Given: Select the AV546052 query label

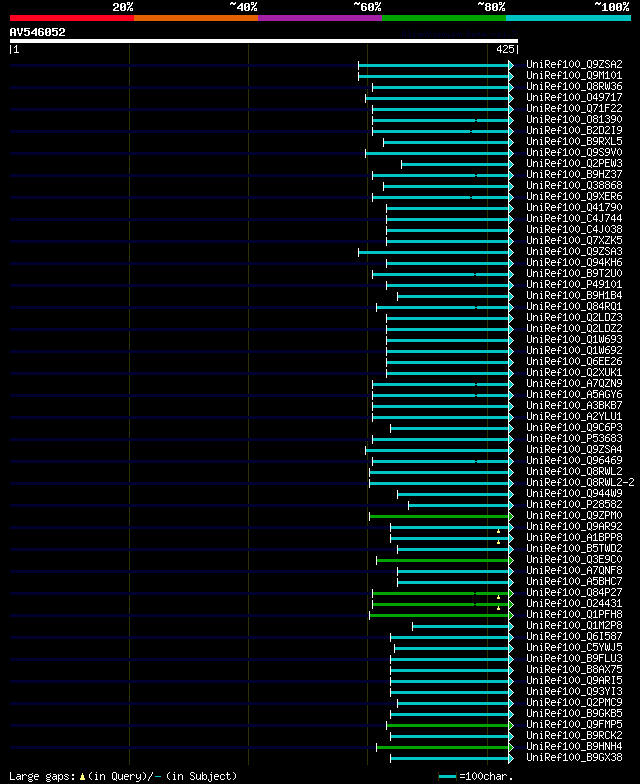Looking at the screenshot, I should [38, 32].
